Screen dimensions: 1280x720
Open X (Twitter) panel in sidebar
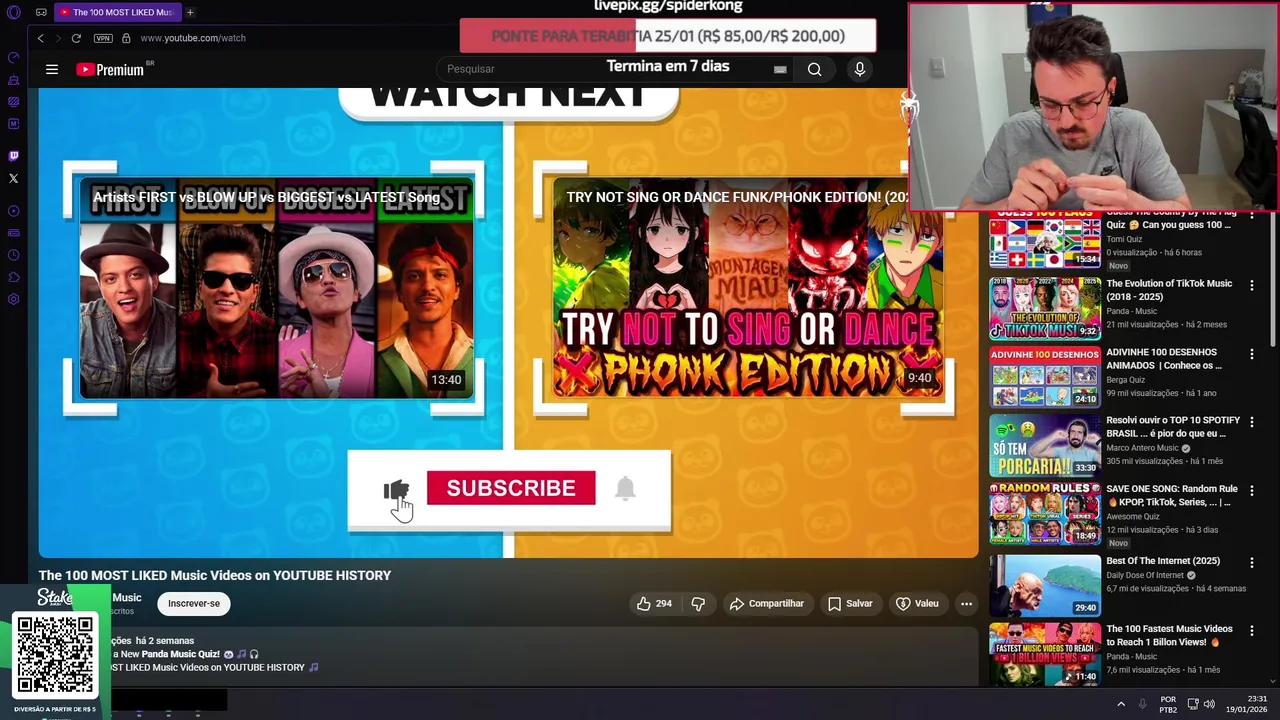click(13, 179)
